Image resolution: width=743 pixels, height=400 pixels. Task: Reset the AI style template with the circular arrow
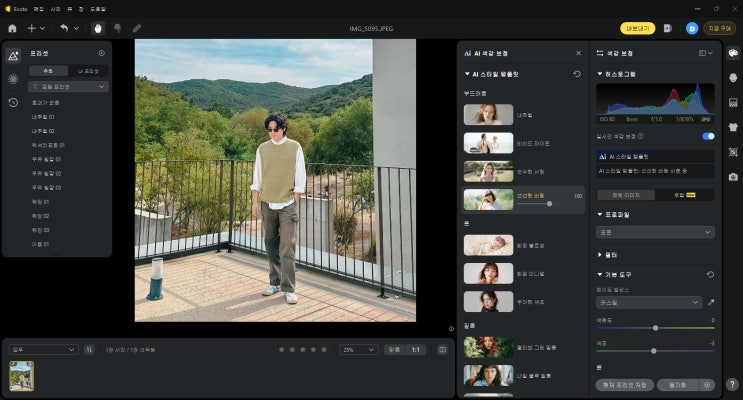click(577, 74)
